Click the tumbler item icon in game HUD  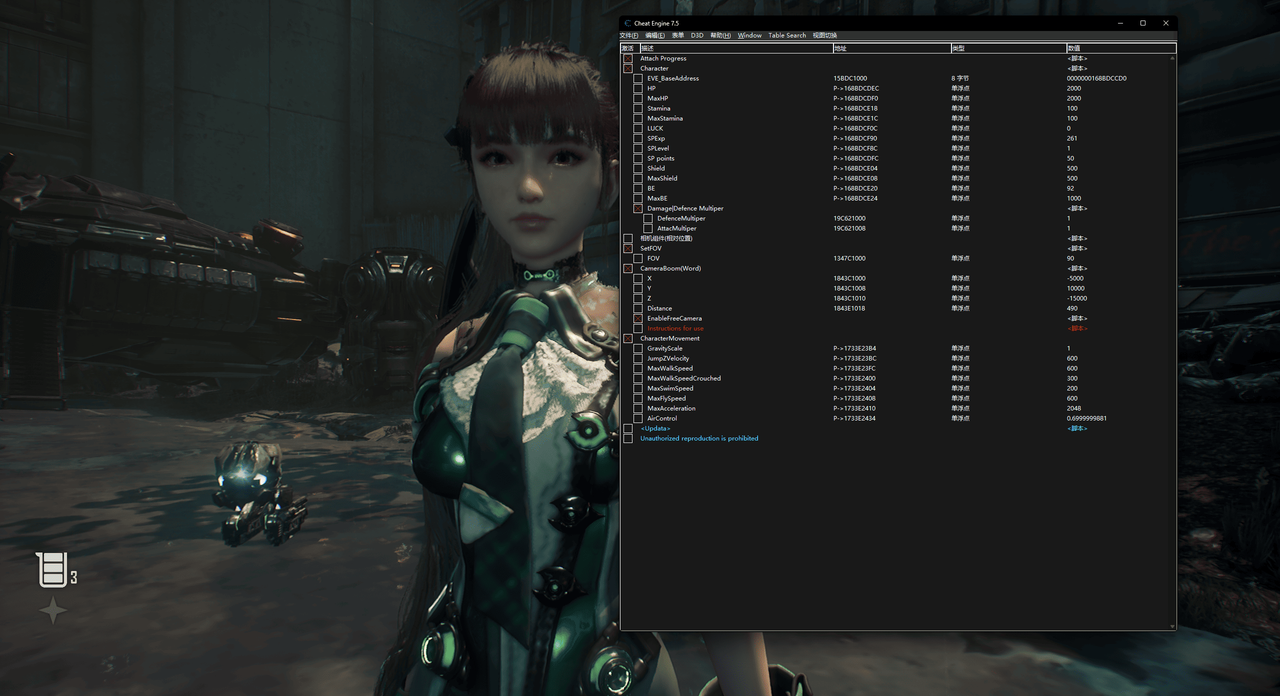[53, 569]
